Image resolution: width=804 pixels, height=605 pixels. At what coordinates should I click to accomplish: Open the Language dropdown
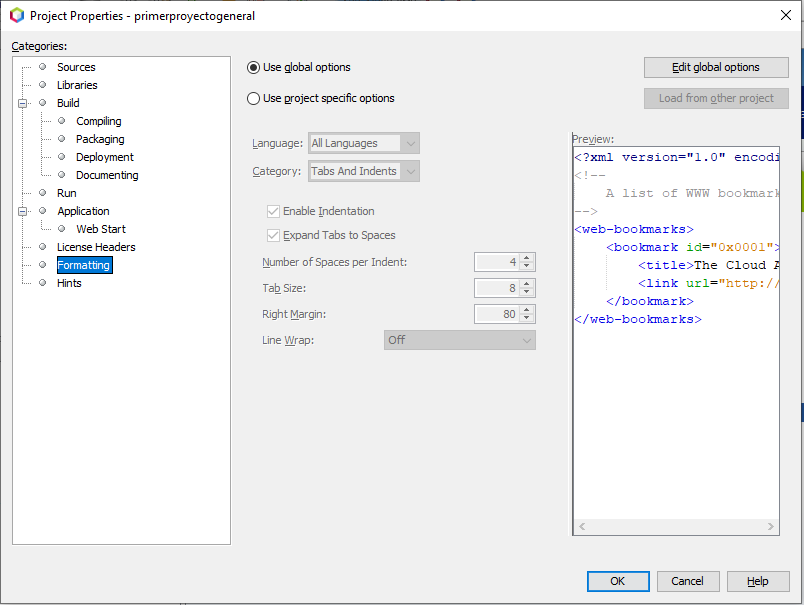click(364, 144)
